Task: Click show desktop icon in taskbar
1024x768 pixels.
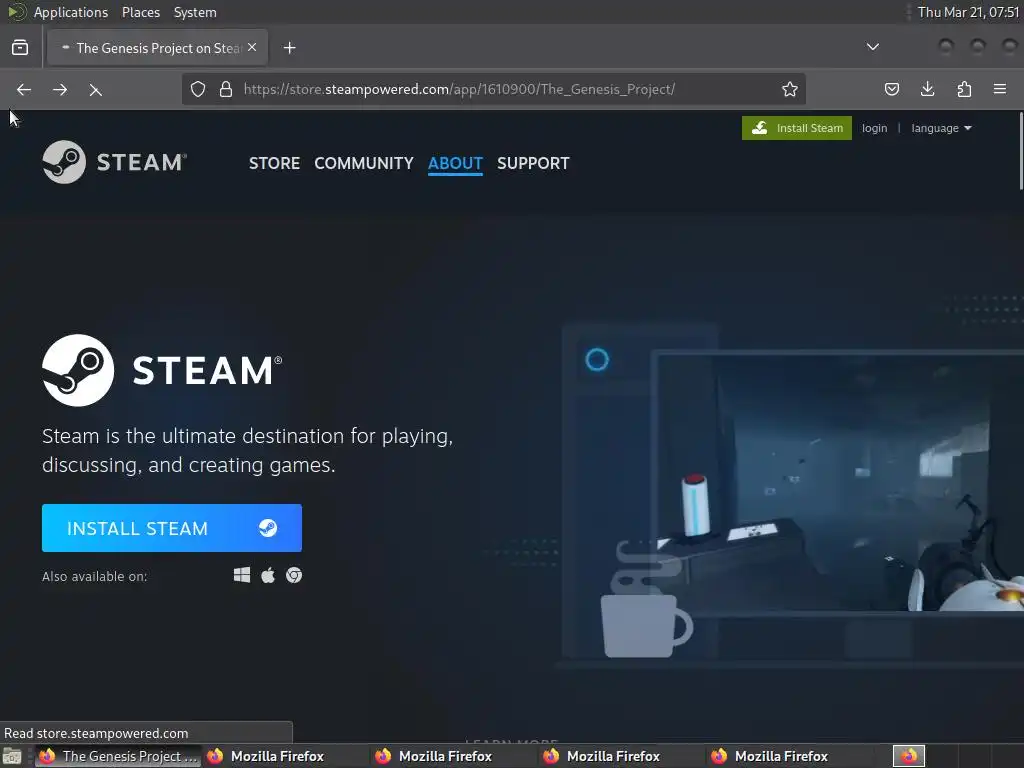Action: coord(12,756)
